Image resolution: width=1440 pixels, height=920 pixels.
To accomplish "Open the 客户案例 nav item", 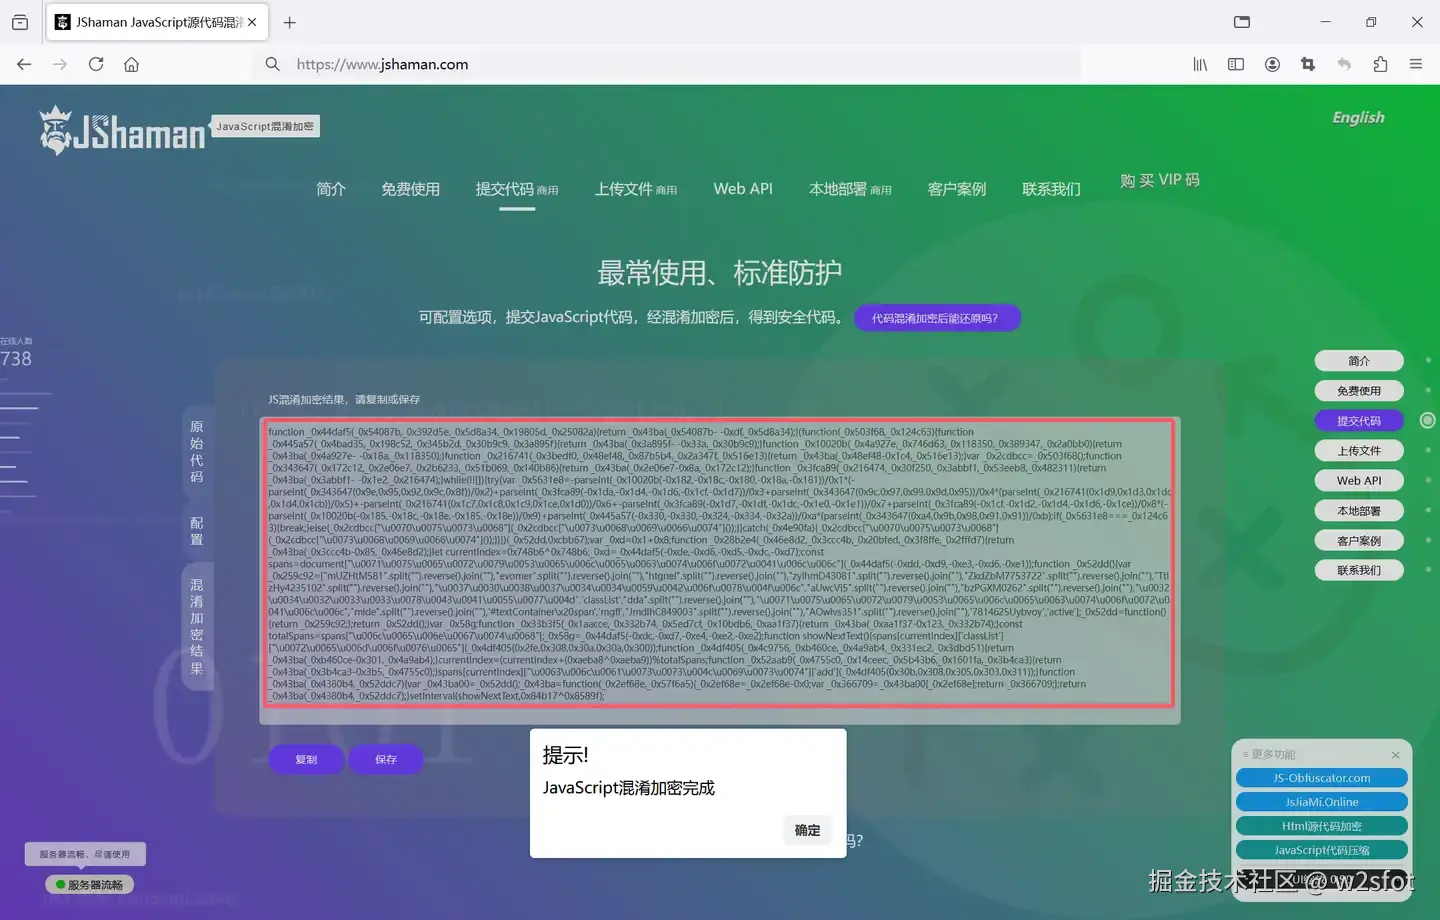I will click(x=957, y=189).
